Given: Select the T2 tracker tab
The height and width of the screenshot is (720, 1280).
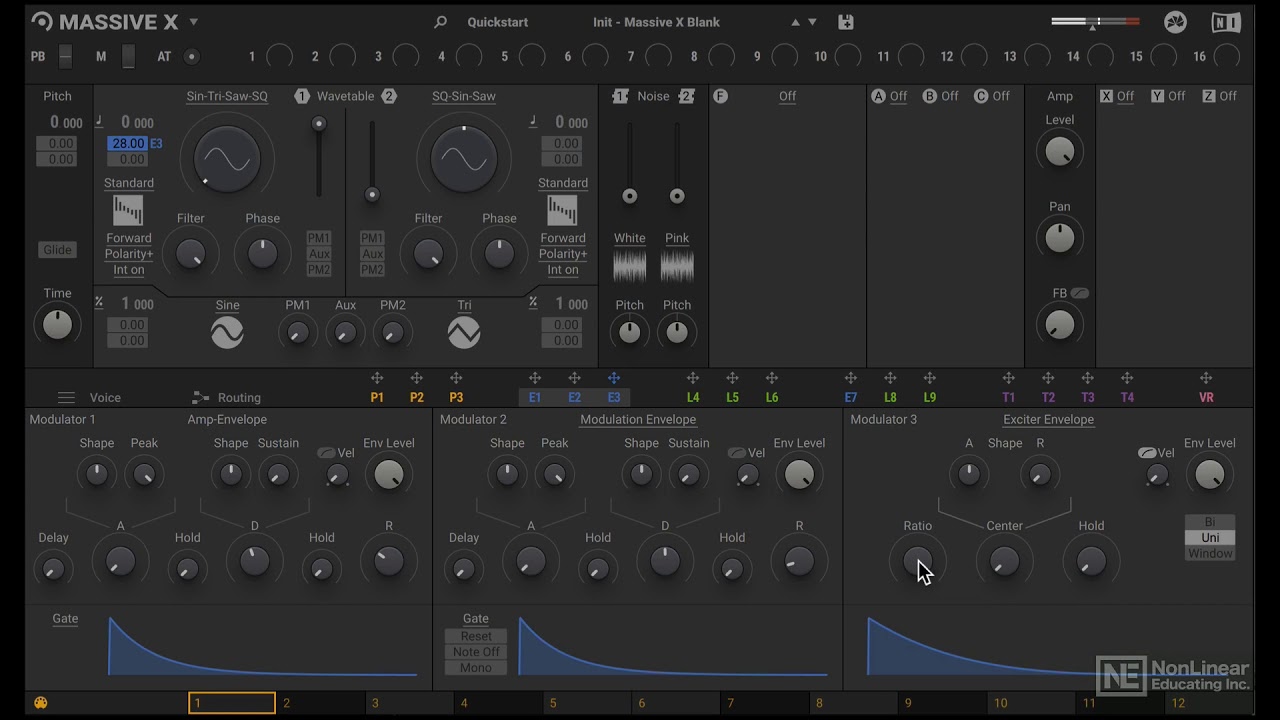Looking at the screenshot, I should coord(1048,397).
